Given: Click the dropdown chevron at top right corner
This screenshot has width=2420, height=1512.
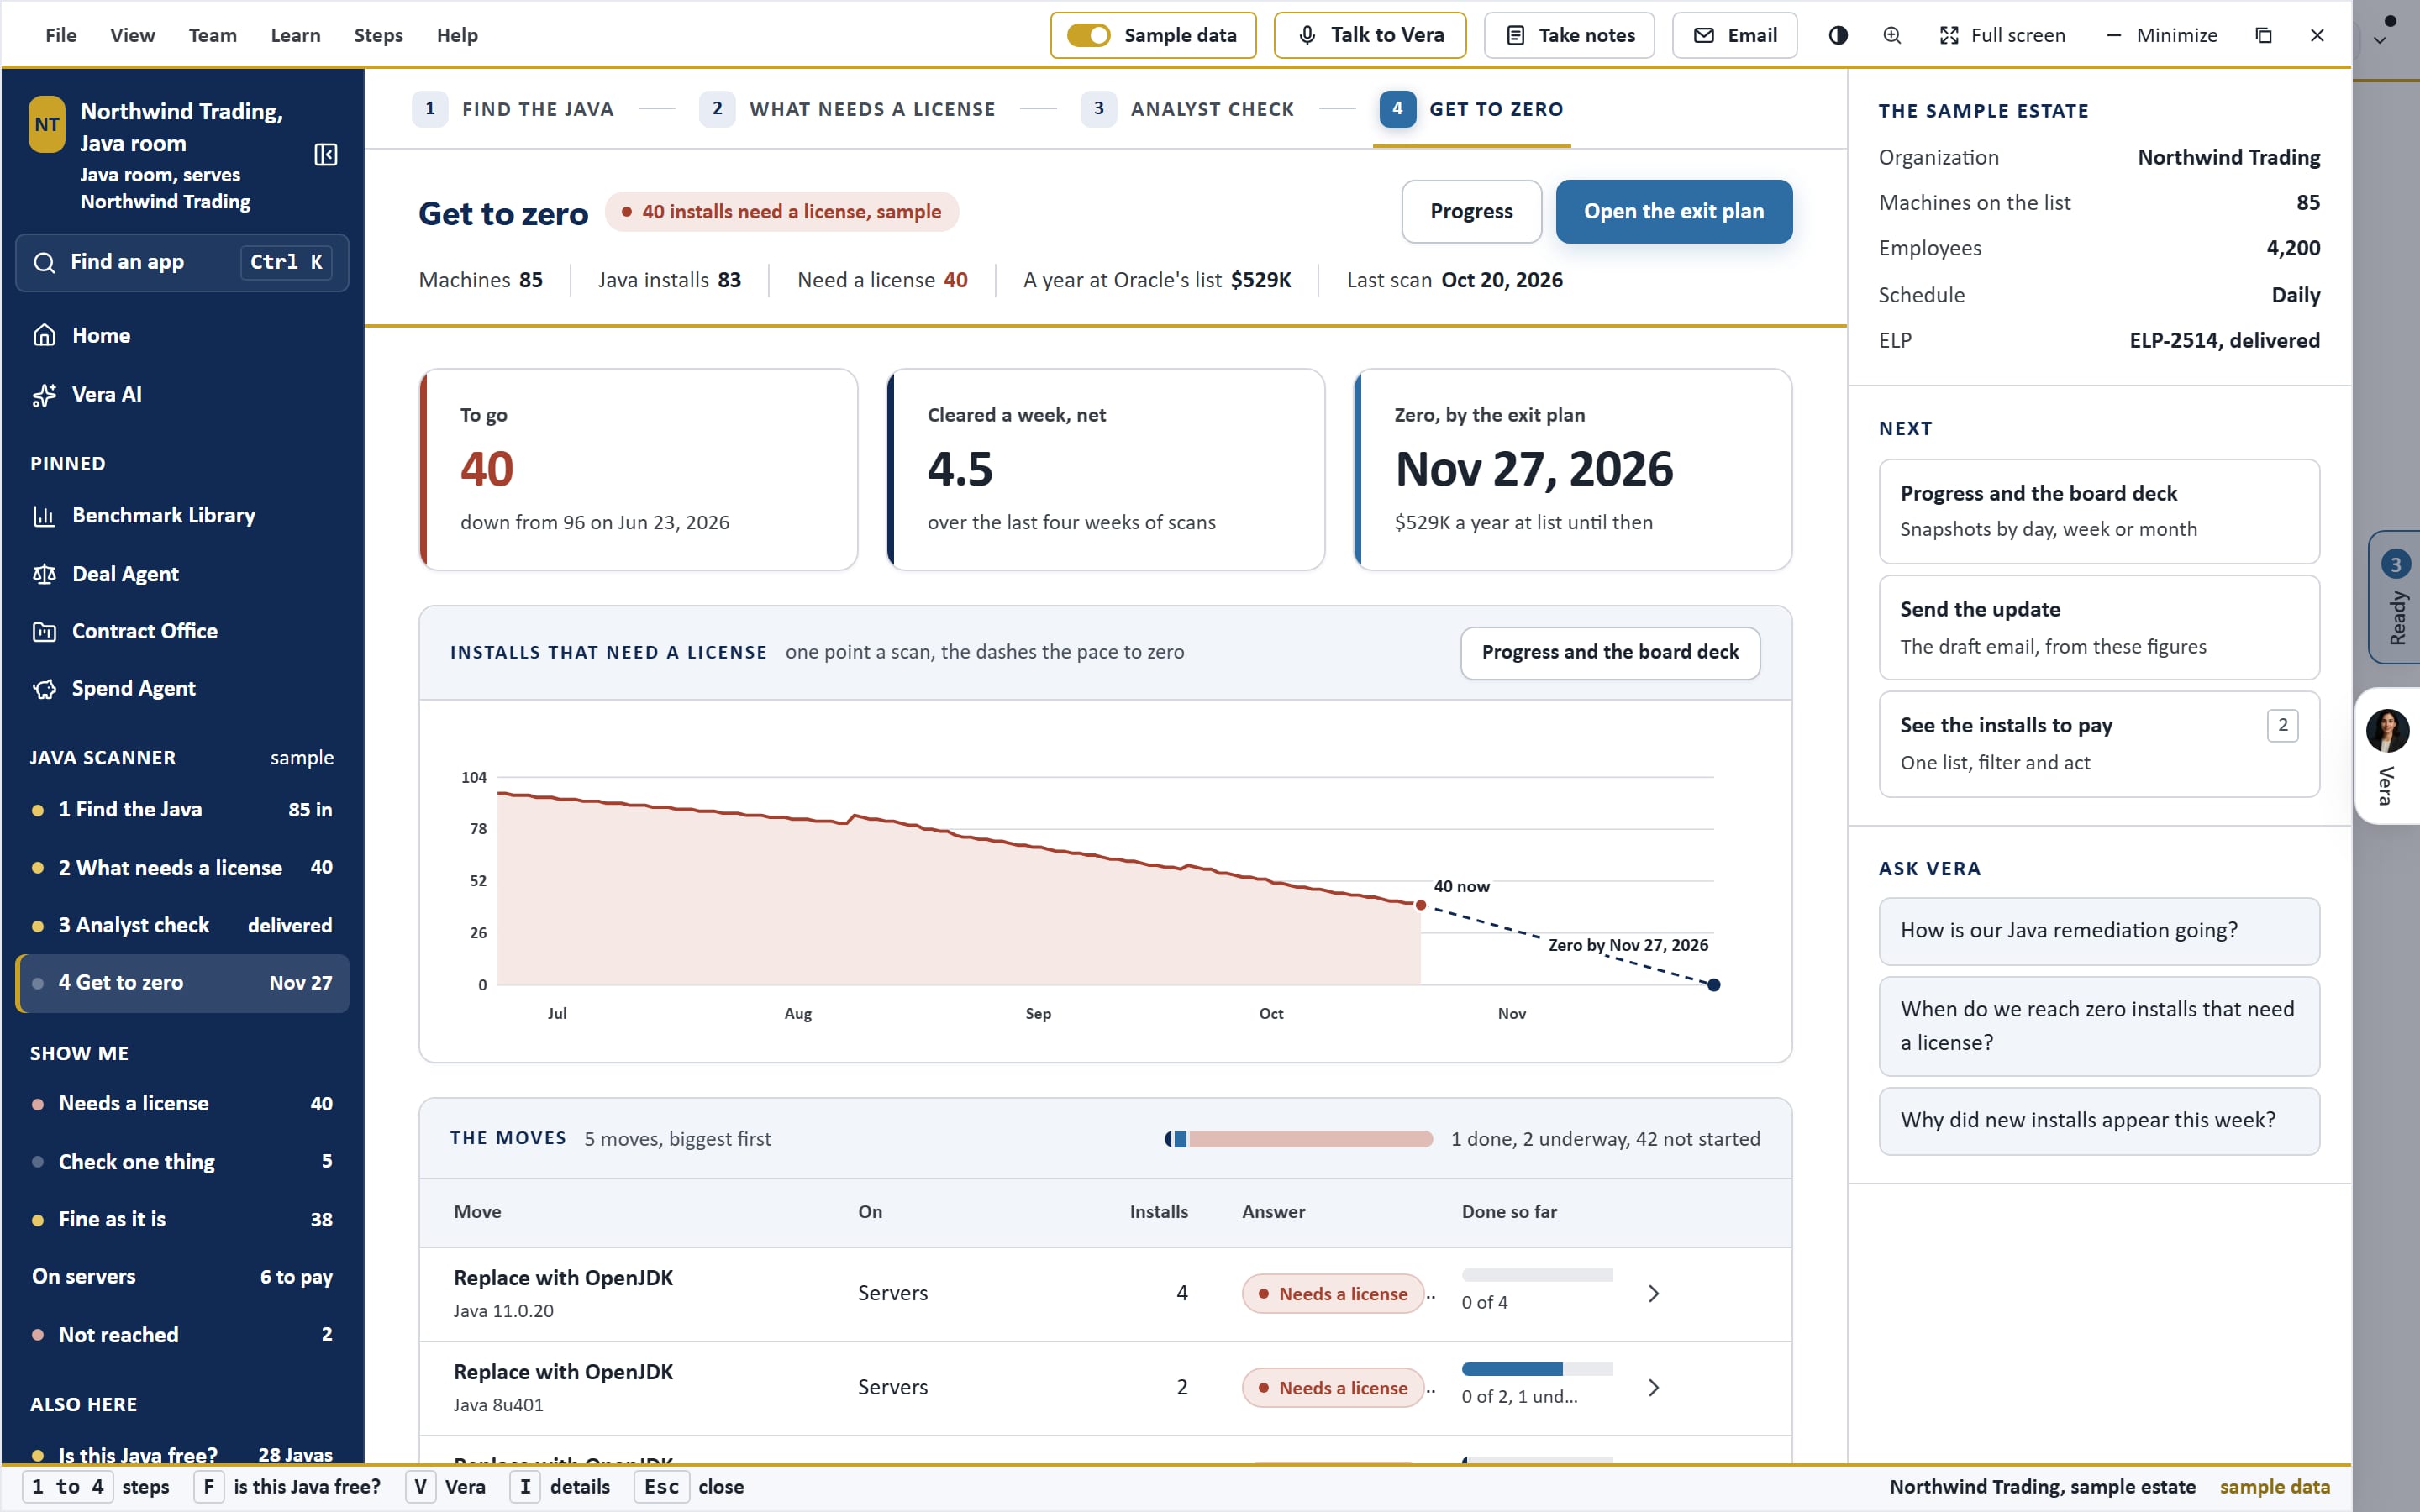Looking at the screenshot, I should (2381, 41).
